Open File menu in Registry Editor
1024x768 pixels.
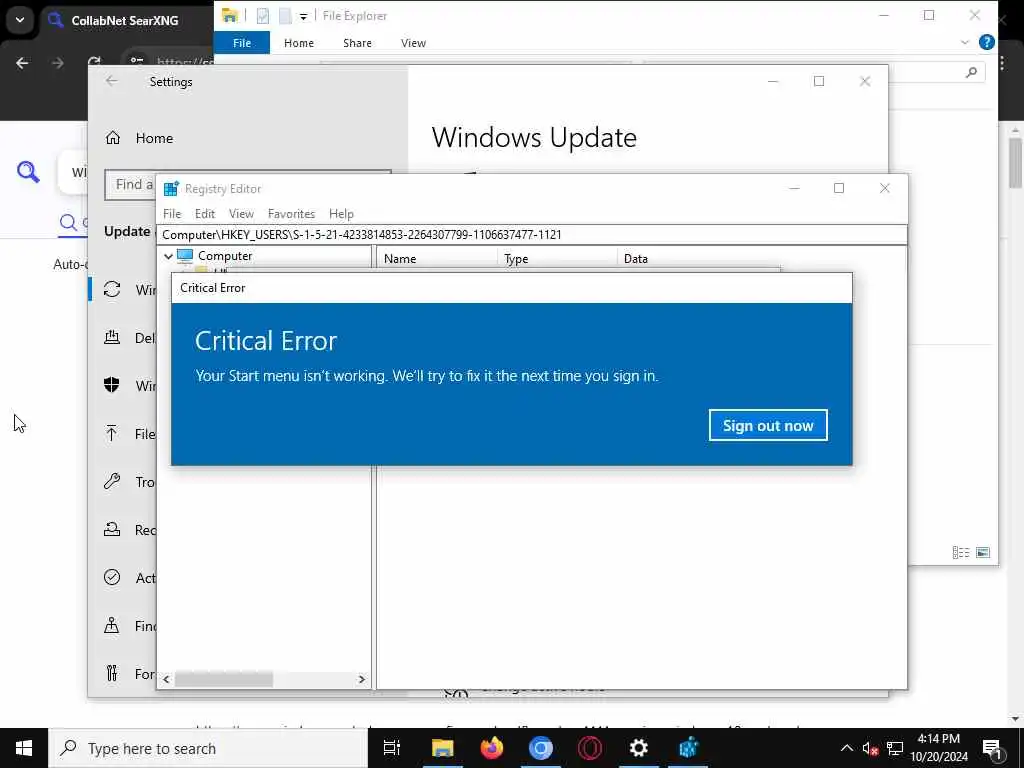point(172,214)
